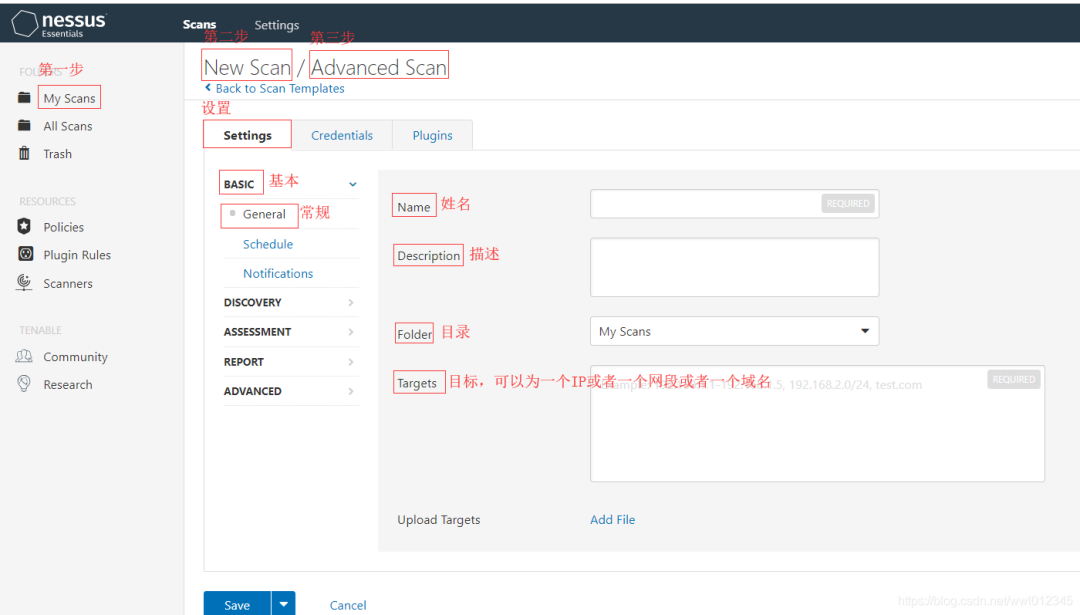Screen dimensions: 1080x615
Task: Expand the DISCOVERY section
Action: tap(291, 302)
